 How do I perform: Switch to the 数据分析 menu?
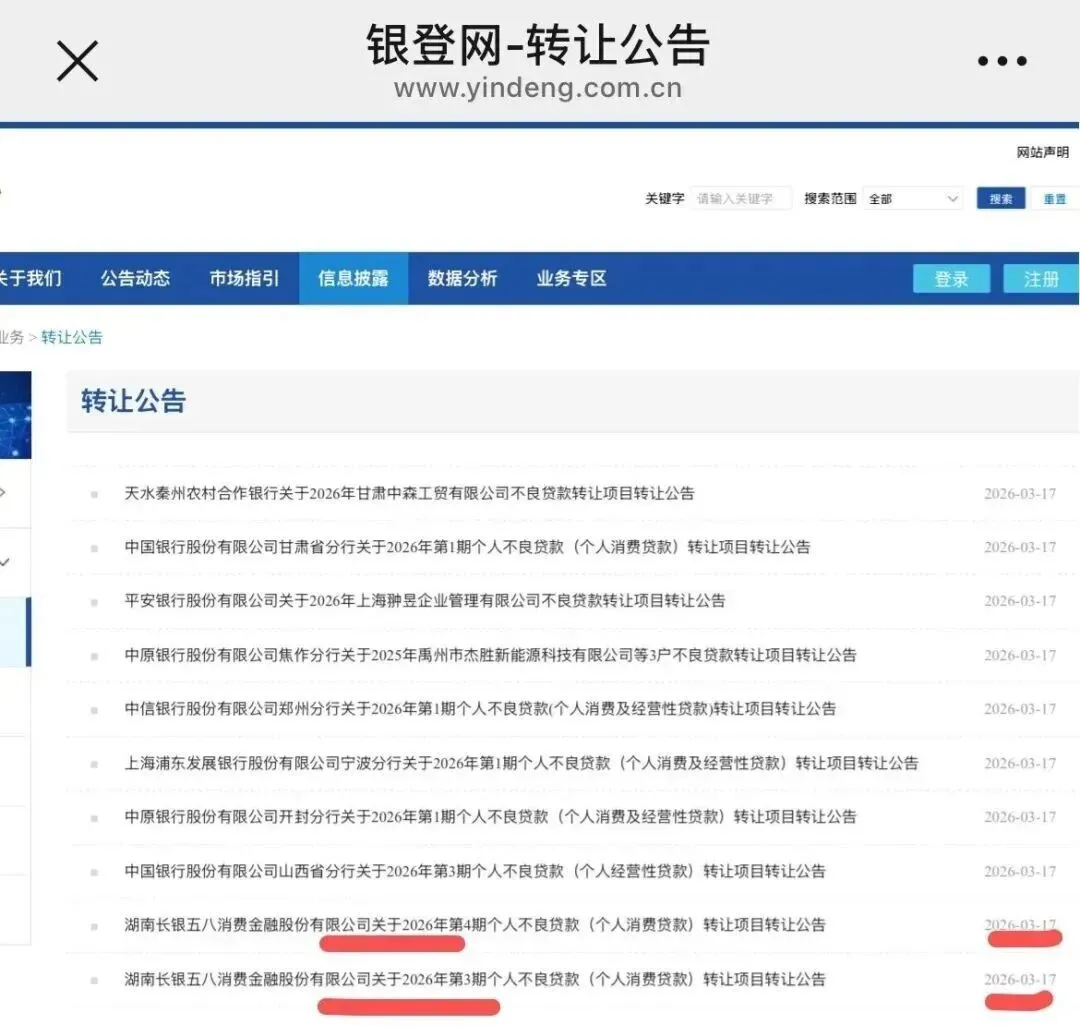[x=461, y=279]
